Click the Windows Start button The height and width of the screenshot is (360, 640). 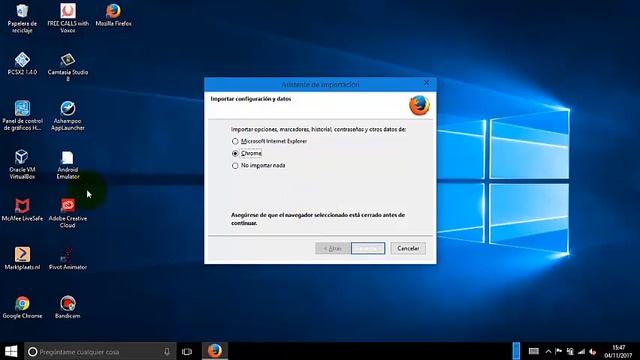(11, 351)
